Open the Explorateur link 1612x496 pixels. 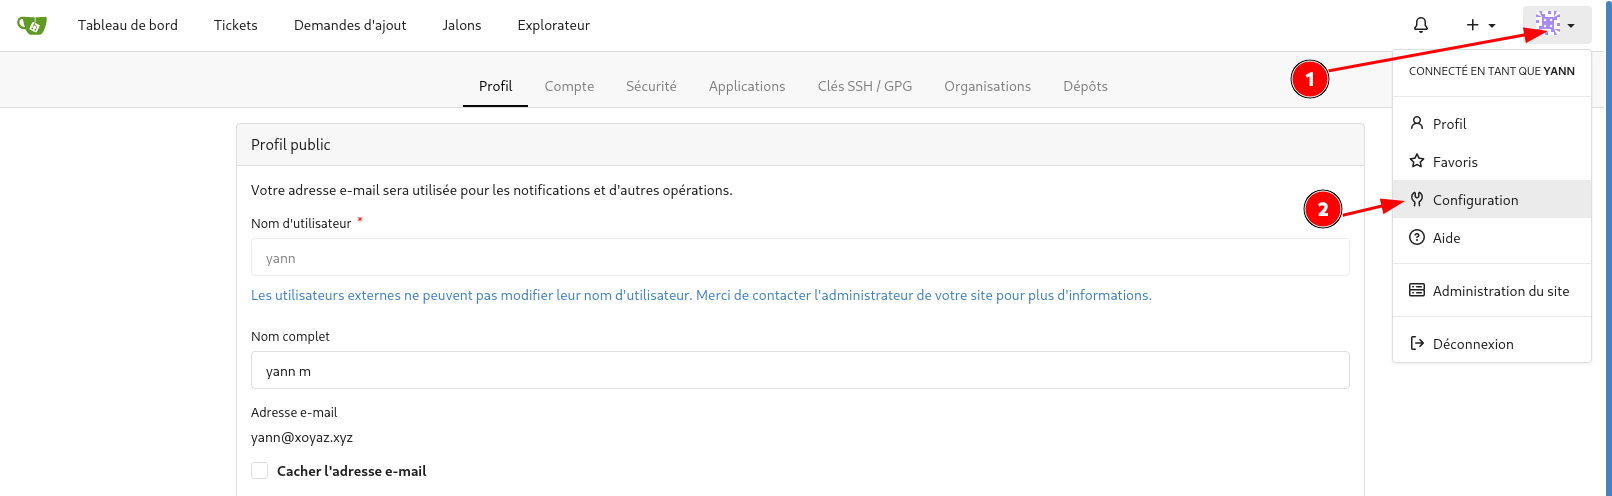tap(553, 25)
